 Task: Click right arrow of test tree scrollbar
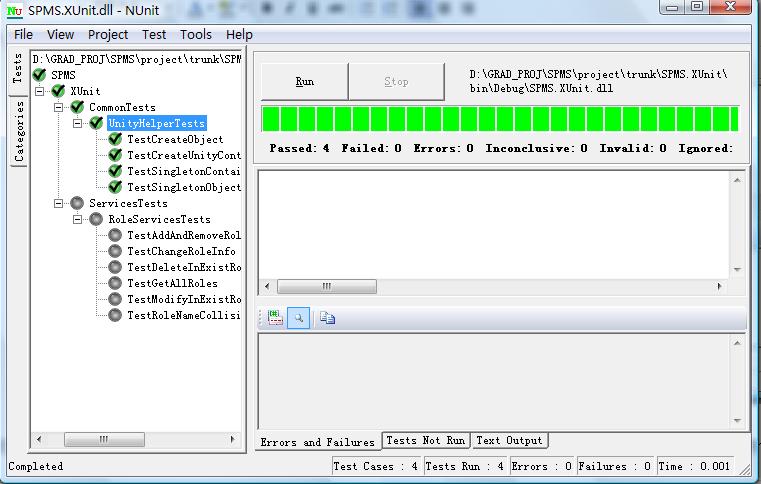tap(232, 439)
